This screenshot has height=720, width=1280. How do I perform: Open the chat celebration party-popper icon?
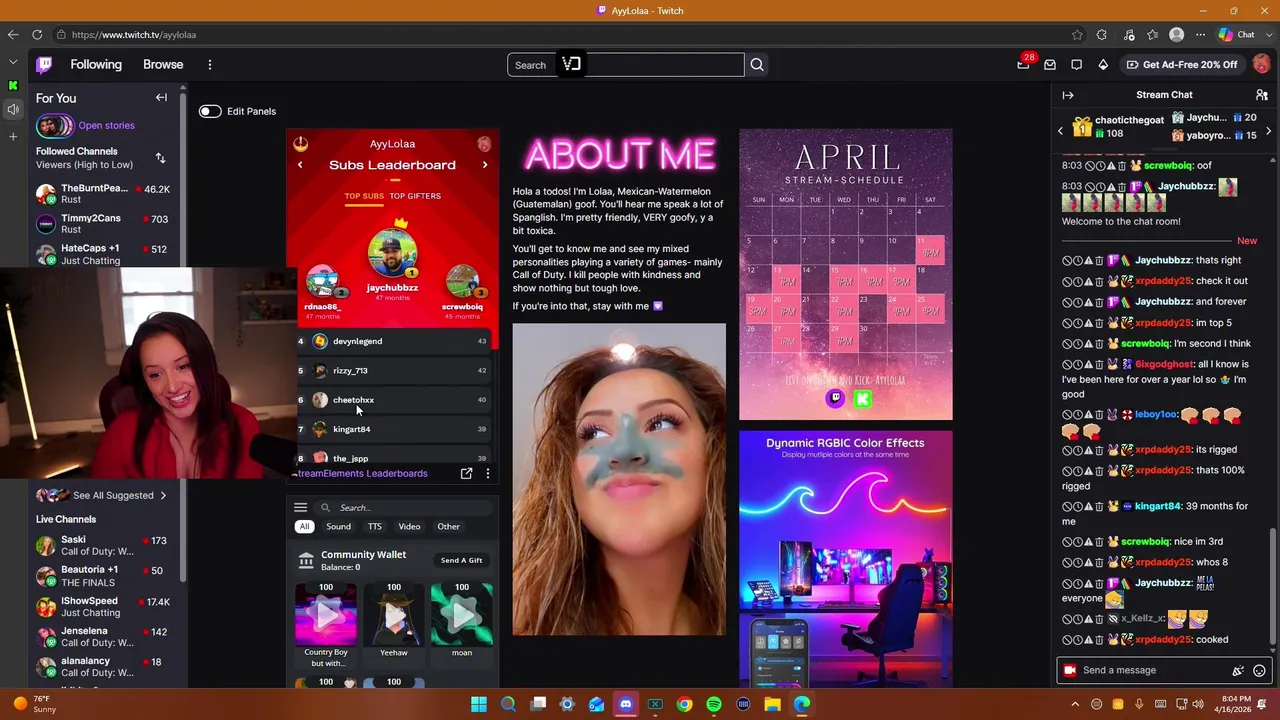point(1238,671)
